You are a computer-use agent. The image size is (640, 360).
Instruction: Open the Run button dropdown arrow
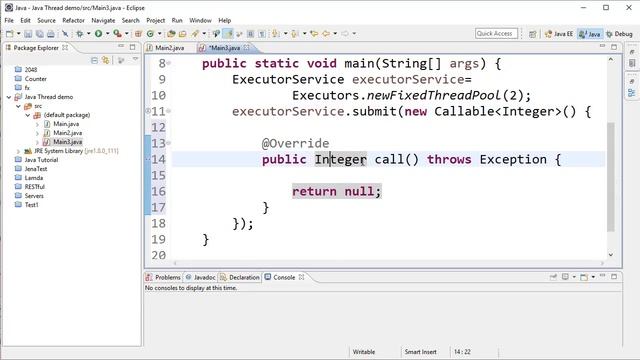pyautogui.click(x=108, y=34)
